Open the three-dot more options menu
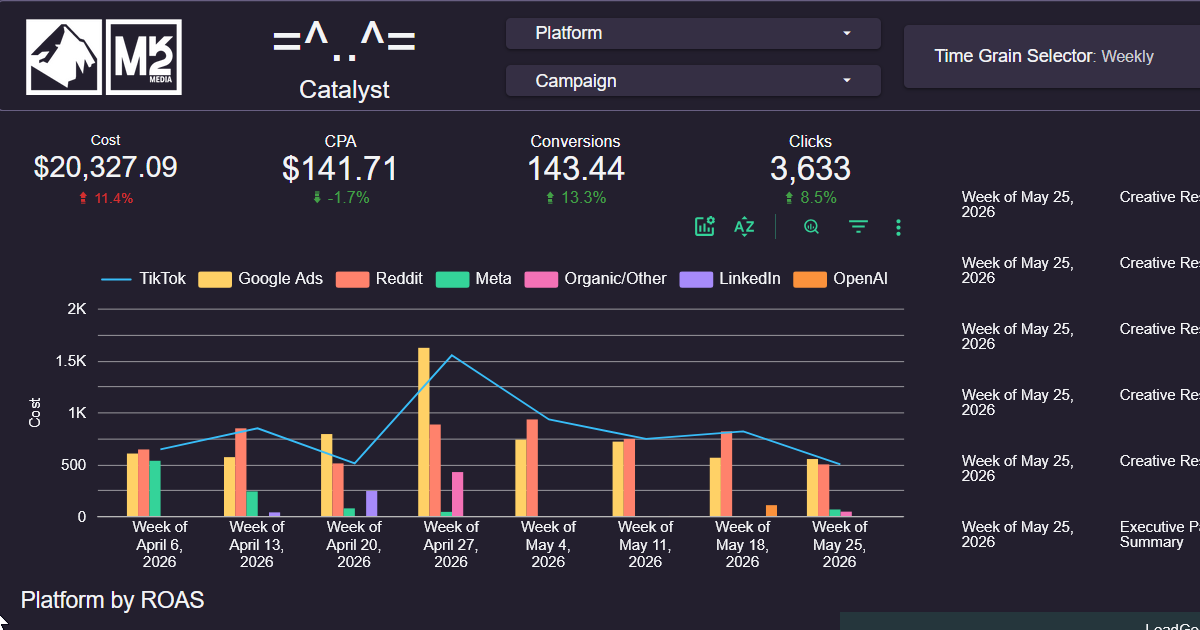Image resolution: width=1200 pixels, height=630 pixels. [898, 228]
